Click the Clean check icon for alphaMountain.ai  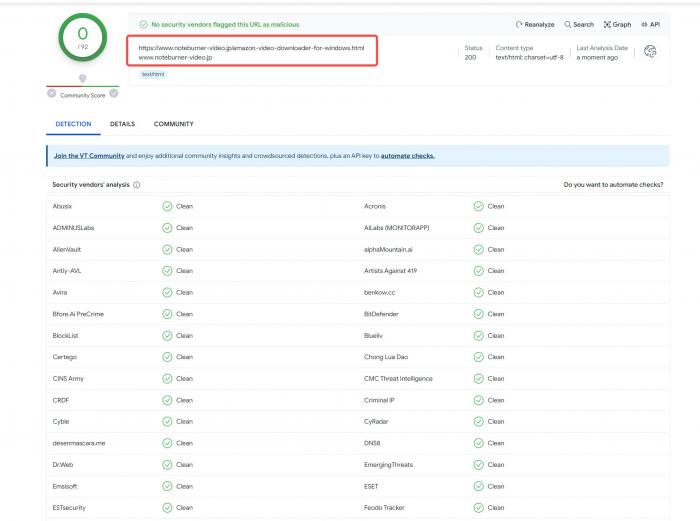[x=479, y=250]
